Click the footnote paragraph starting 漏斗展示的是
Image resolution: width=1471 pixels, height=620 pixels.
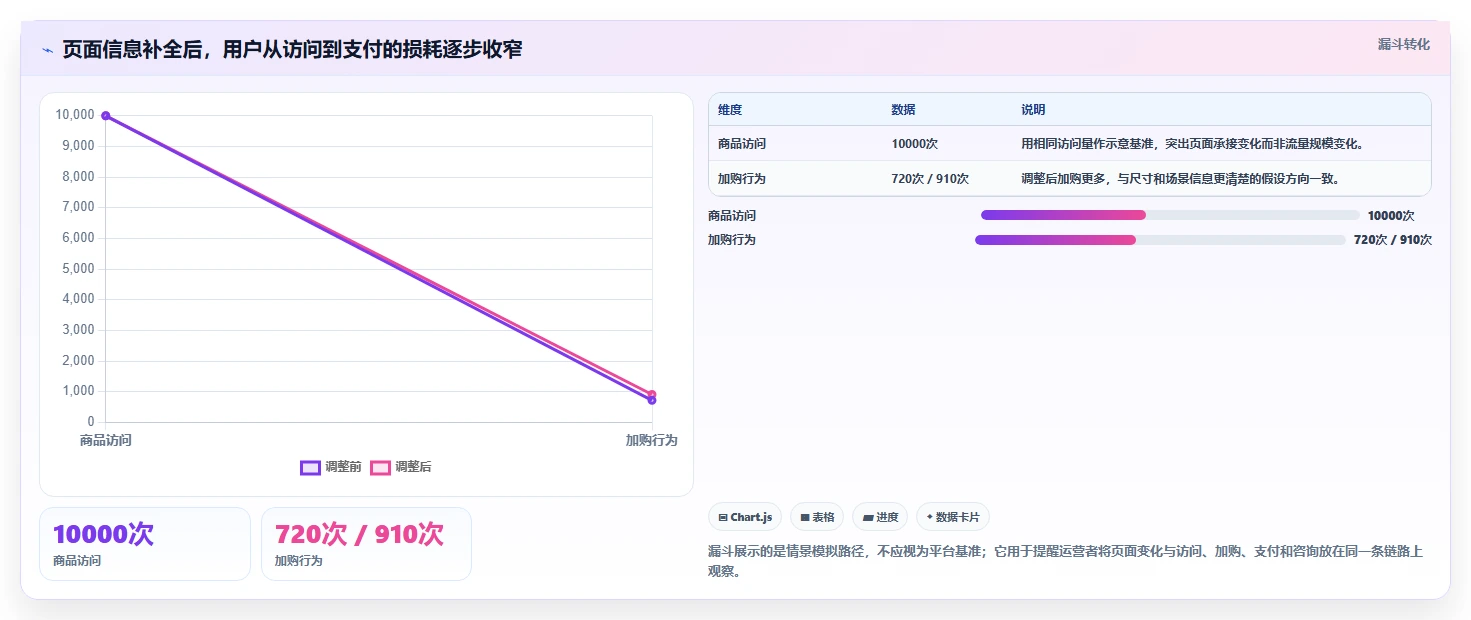click(1065, 562)
